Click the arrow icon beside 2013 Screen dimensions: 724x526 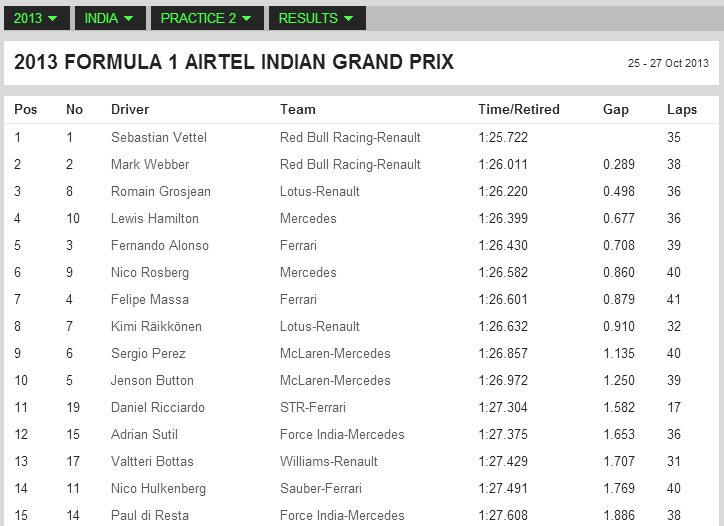53,18
